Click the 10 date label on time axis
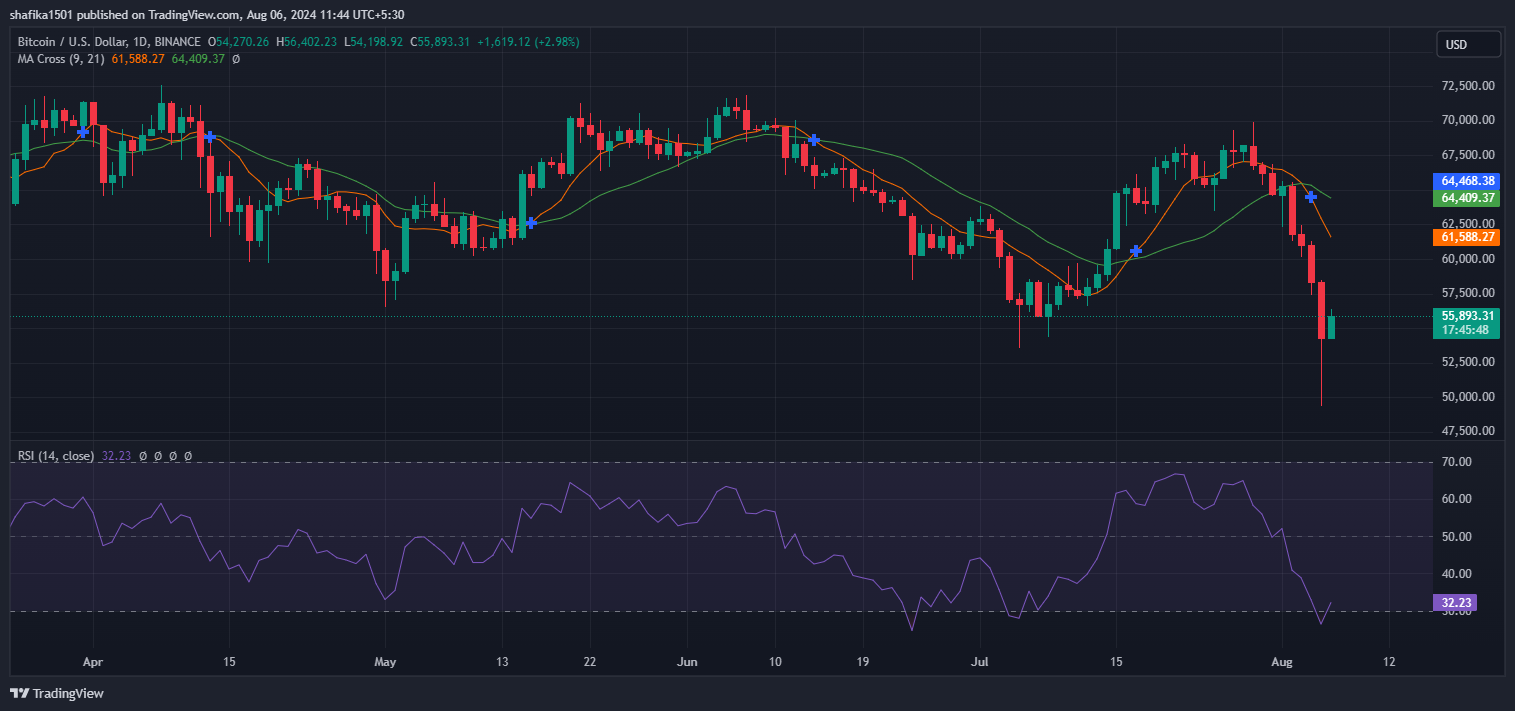This screenshot has height=711, width=1515. 775,662
